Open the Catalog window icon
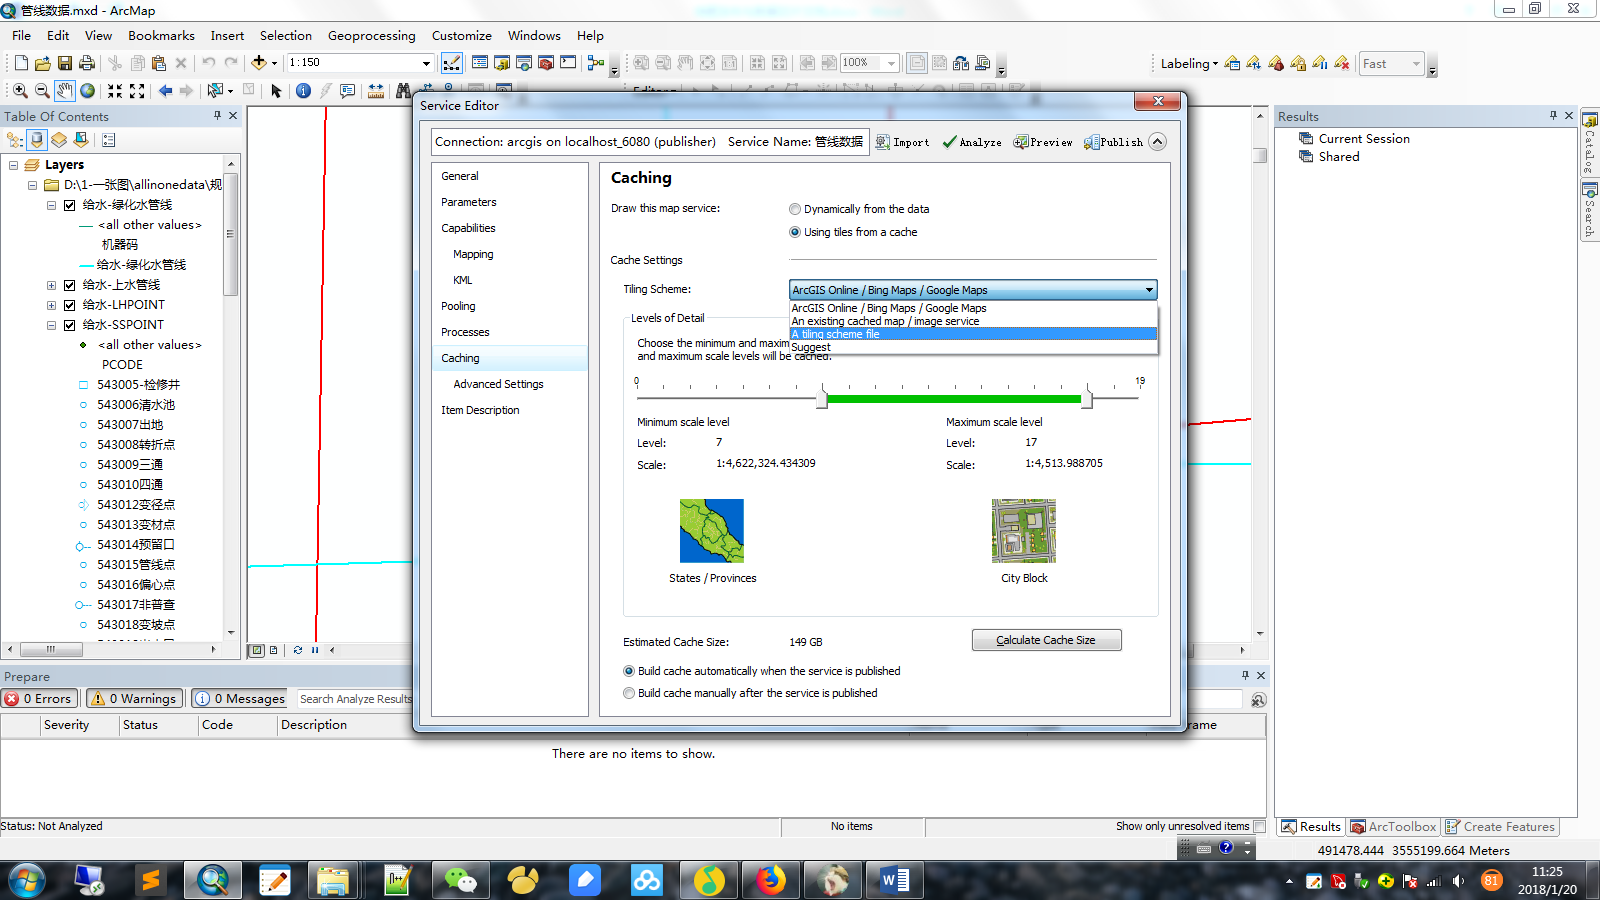1600x900 pixels. pyautogui.click(x=502, y=63)
